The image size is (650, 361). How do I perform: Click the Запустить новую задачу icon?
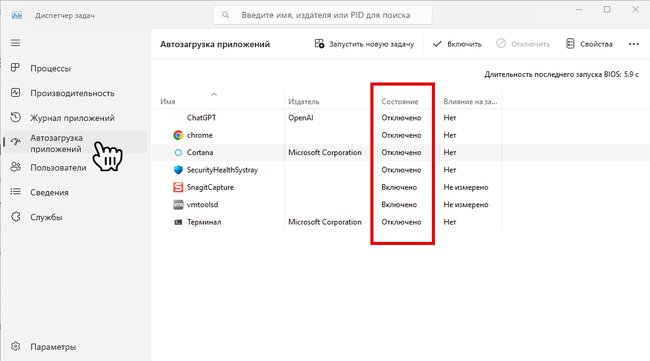tap(319, 44)
